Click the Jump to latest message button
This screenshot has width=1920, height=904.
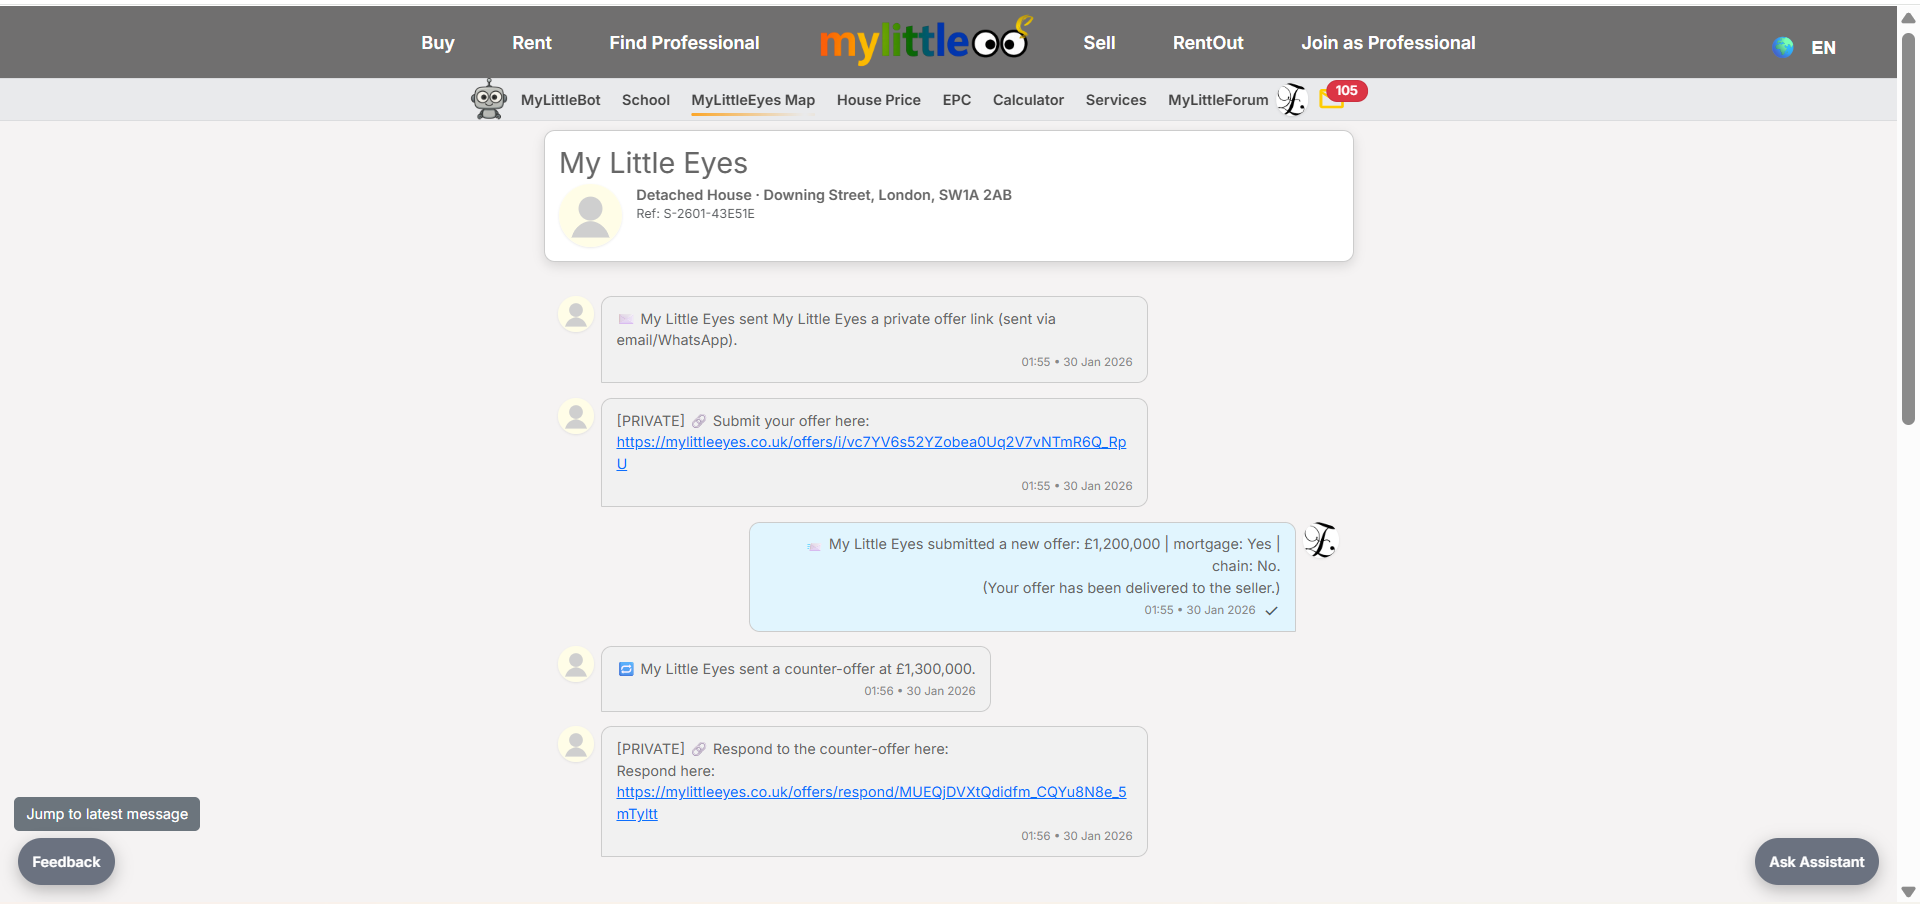pos(106,813)
